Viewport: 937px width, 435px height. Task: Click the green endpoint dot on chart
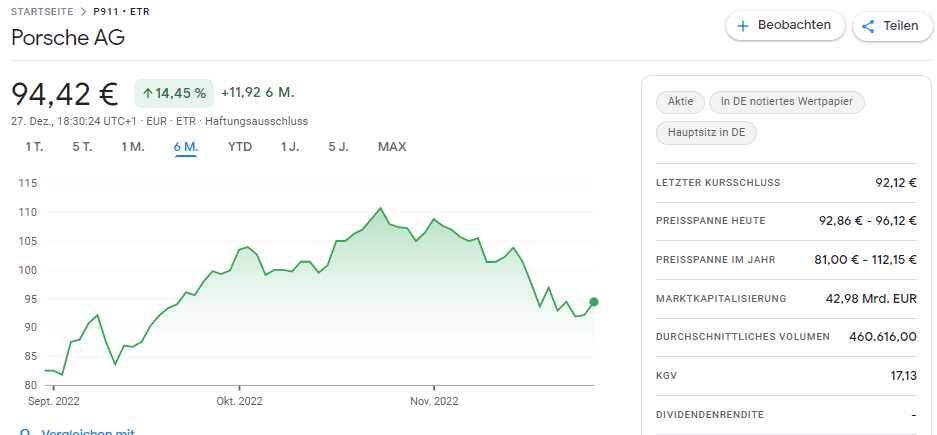(x=594, y=302)
